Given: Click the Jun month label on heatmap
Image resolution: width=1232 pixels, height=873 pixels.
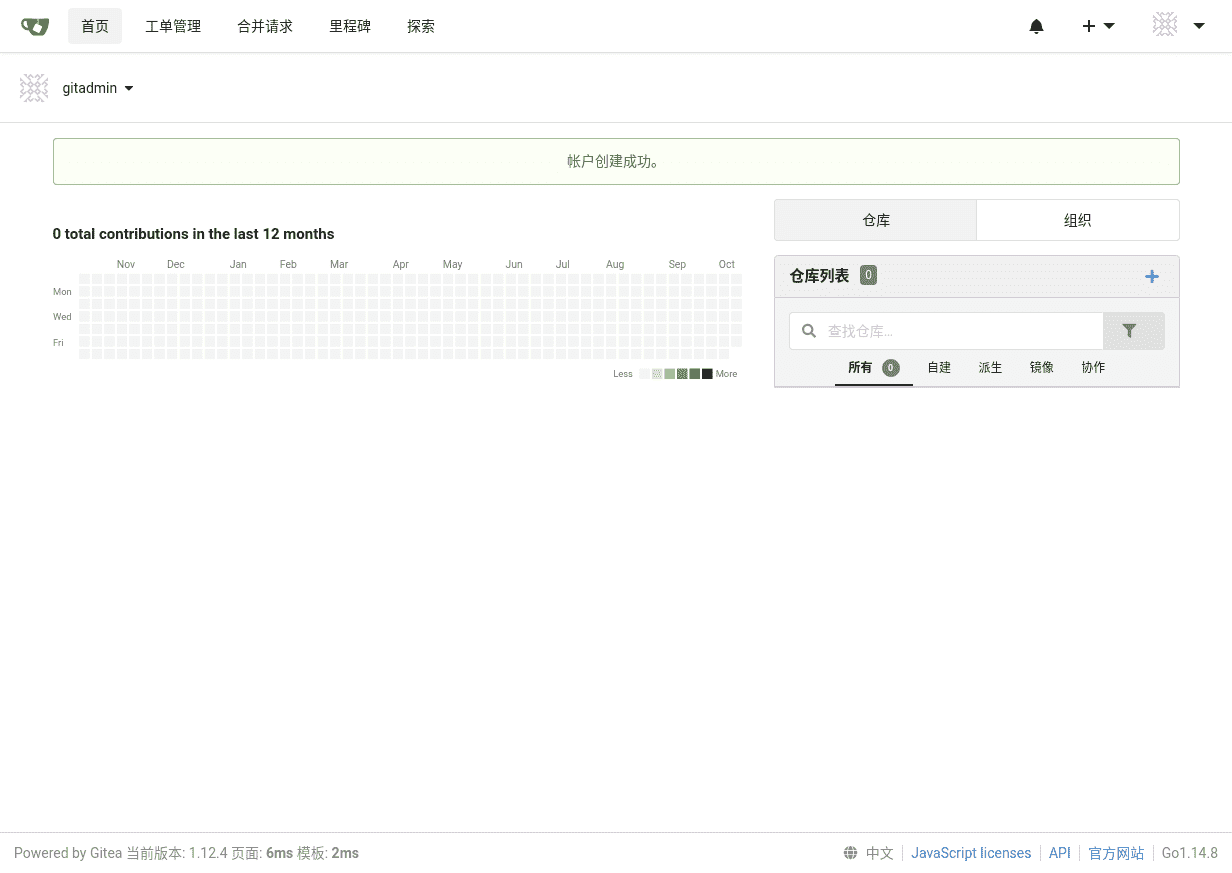Looking at the screenshot, I should click(514, 264).
